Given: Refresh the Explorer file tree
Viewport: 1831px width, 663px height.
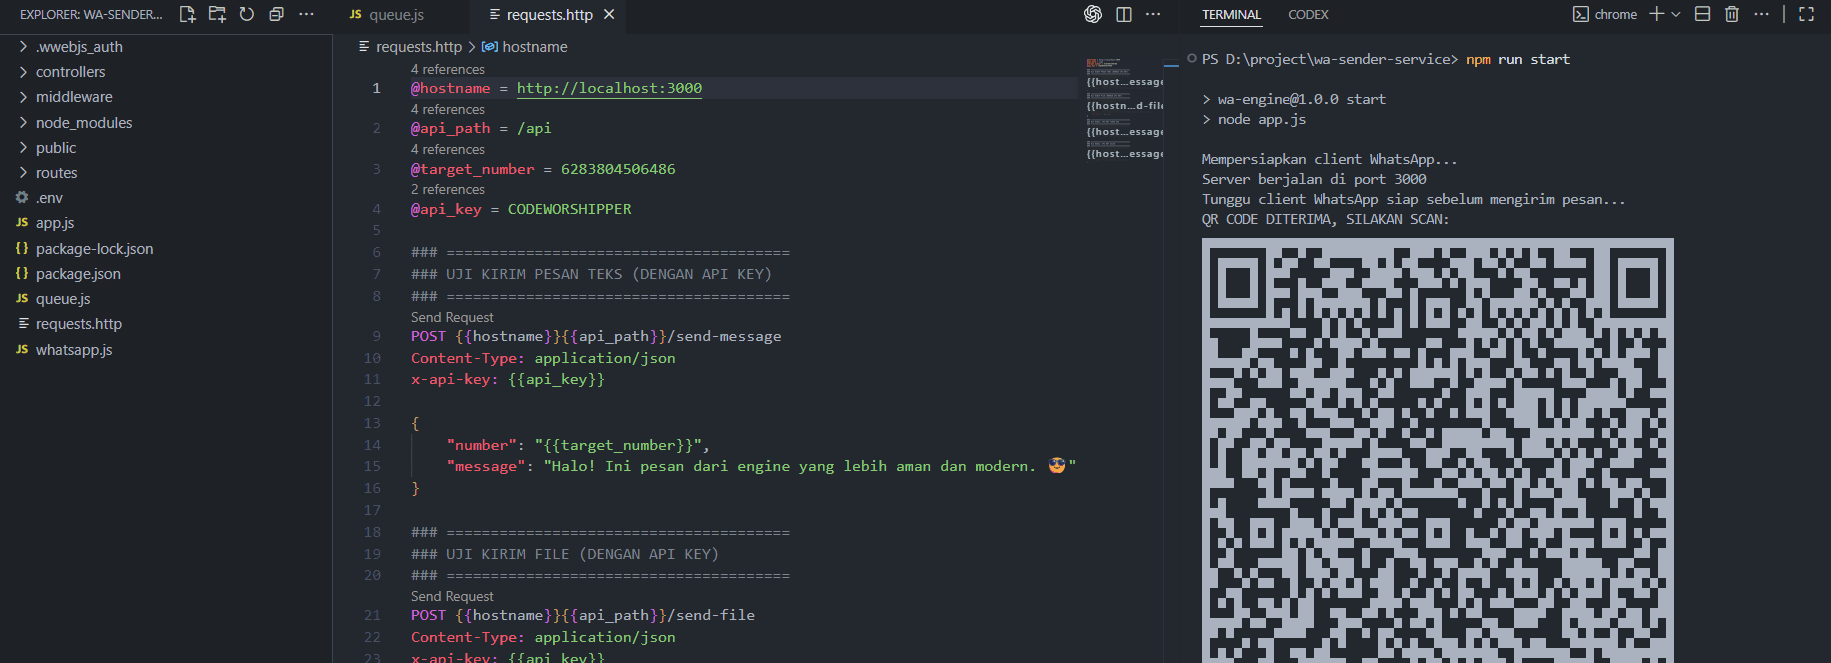Looking at the screenshot, I should 247,14.
